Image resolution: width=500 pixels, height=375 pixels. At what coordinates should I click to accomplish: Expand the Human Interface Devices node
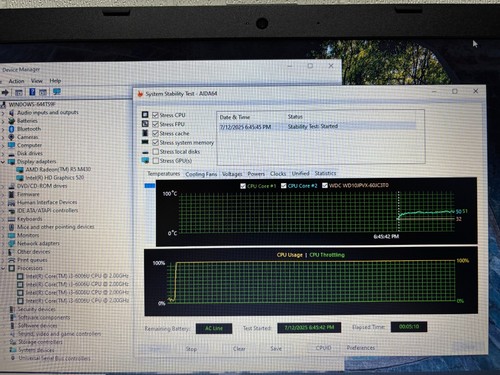point(3,203)
